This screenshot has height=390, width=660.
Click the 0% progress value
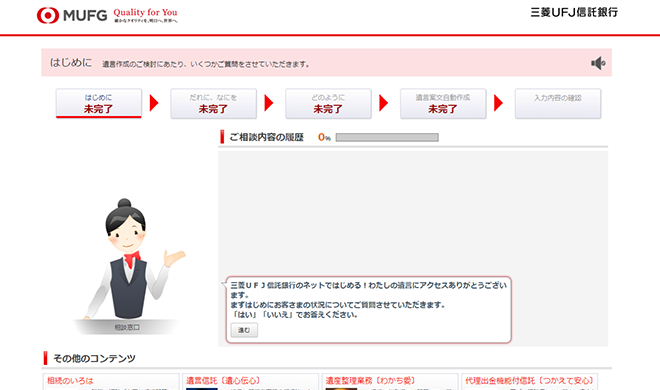point(324,137)
